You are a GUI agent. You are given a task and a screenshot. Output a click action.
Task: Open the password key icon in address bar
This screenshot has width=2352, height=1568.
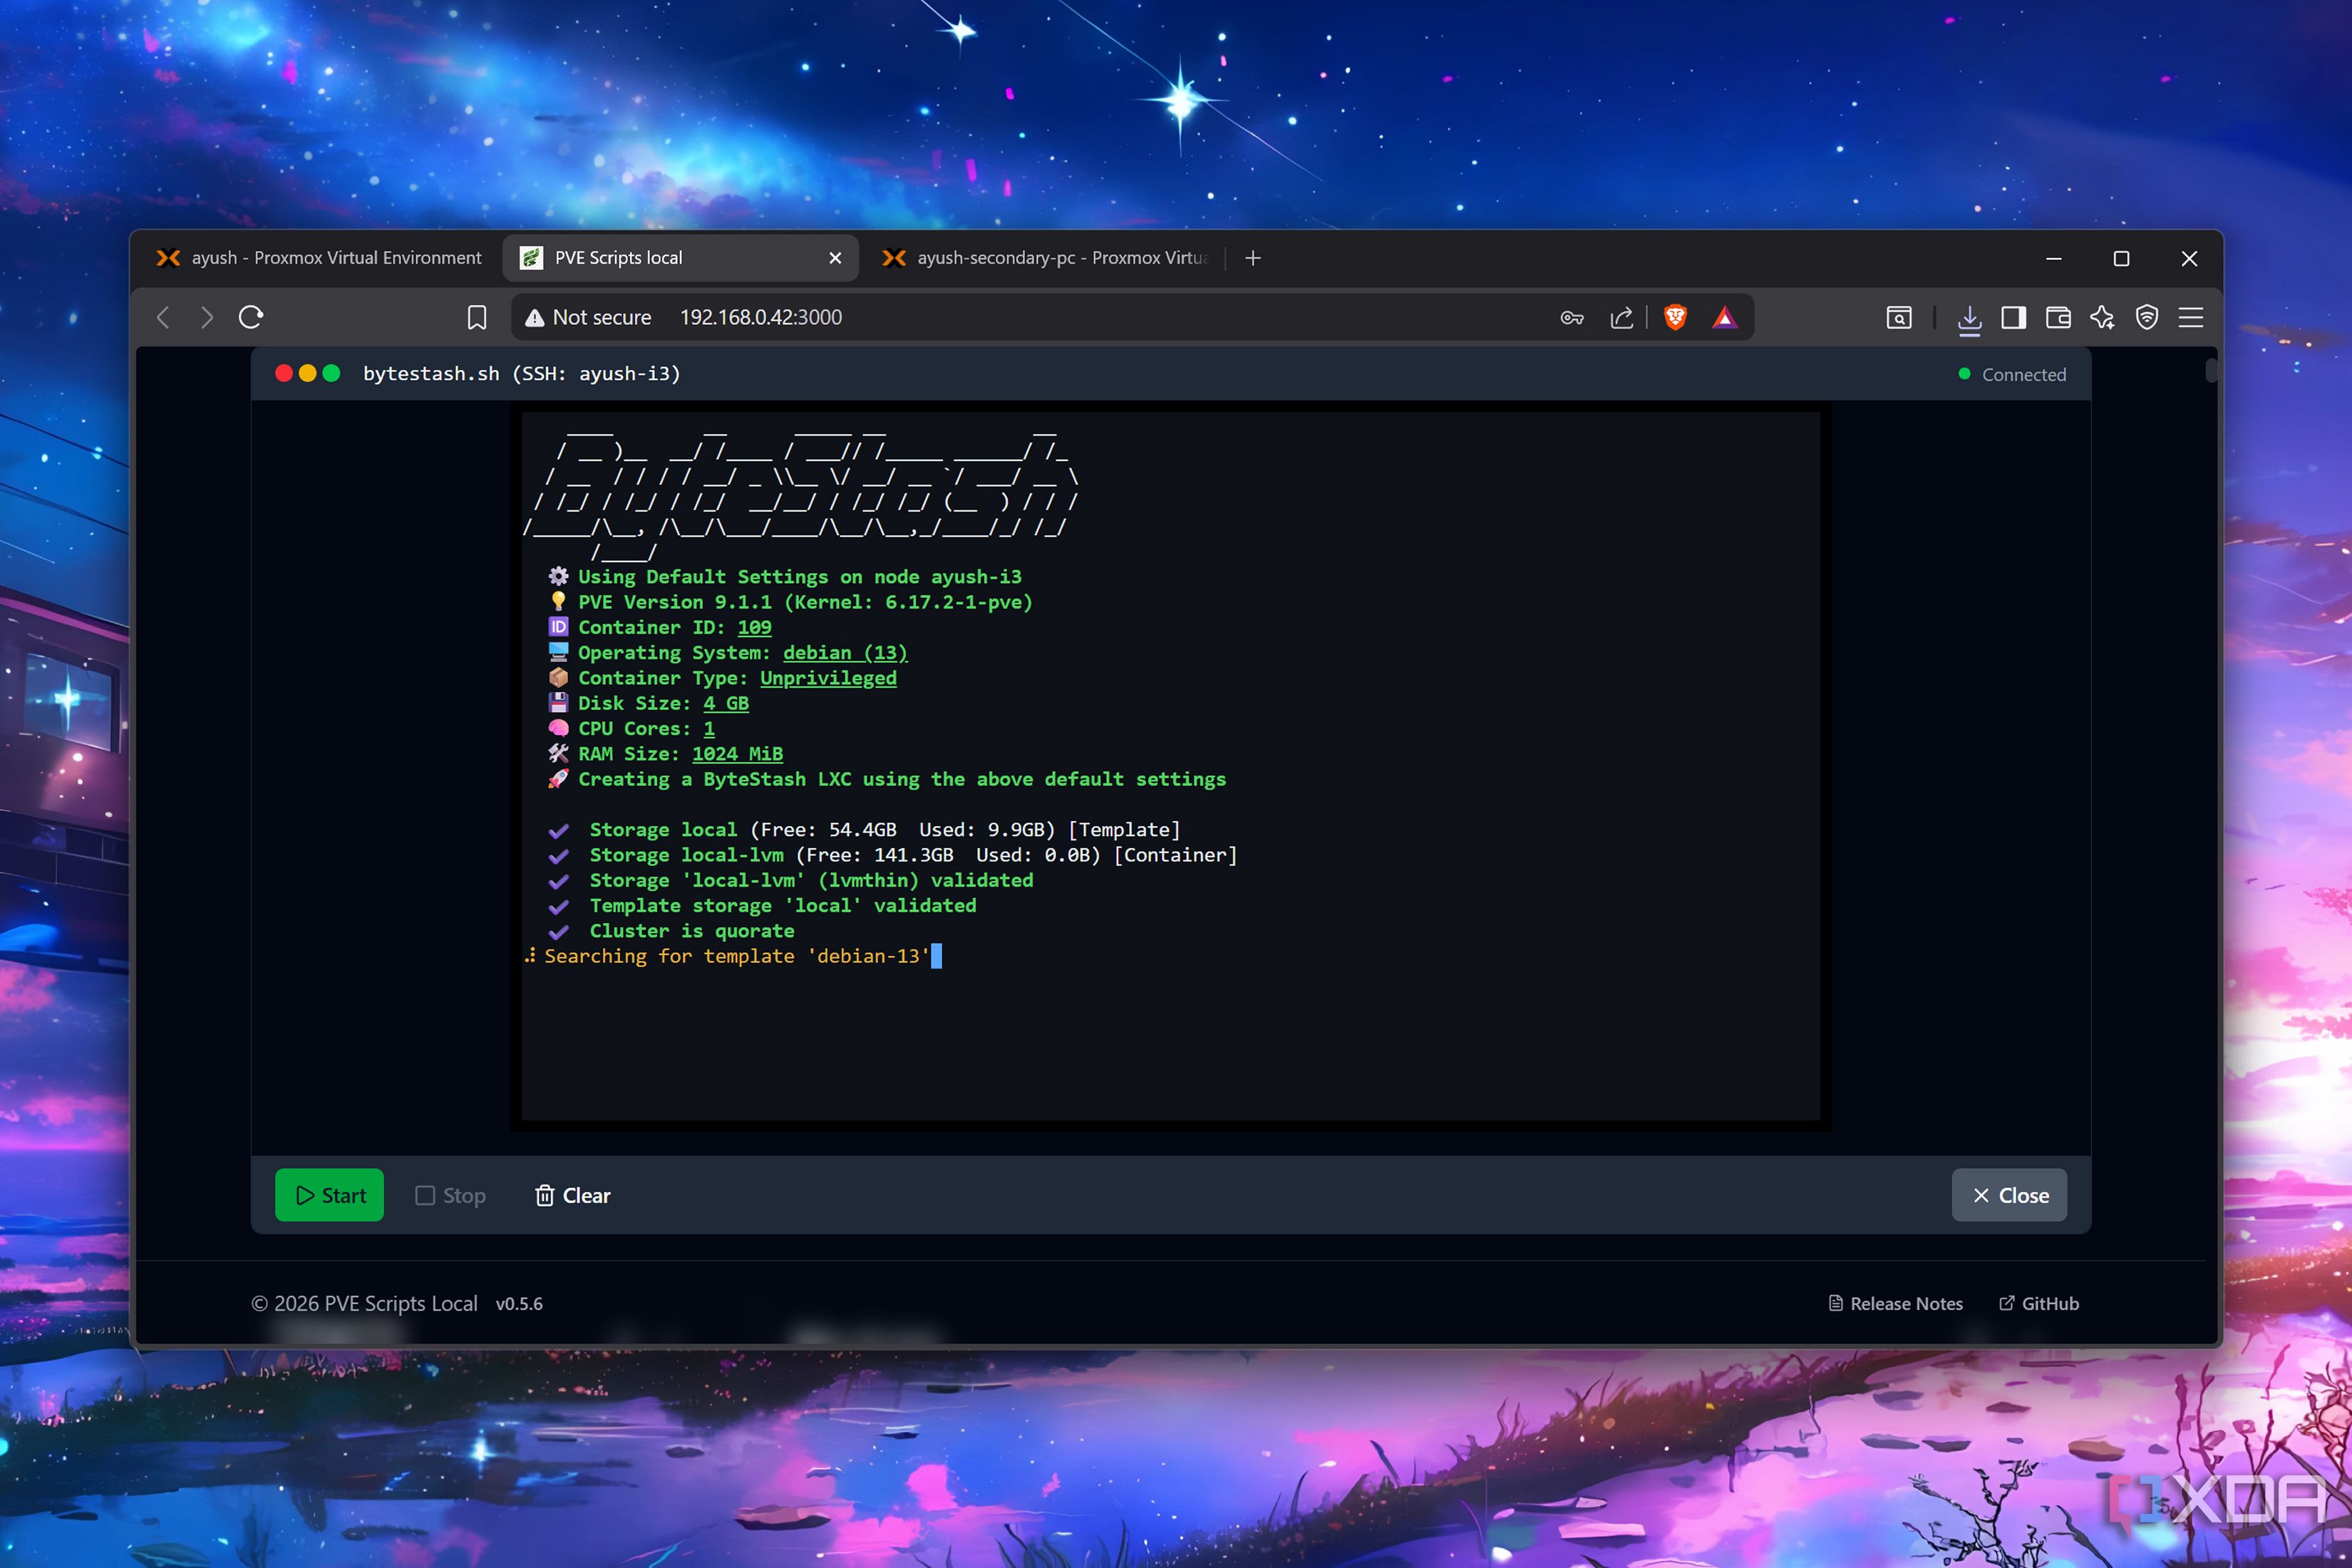click(1572, 318)
